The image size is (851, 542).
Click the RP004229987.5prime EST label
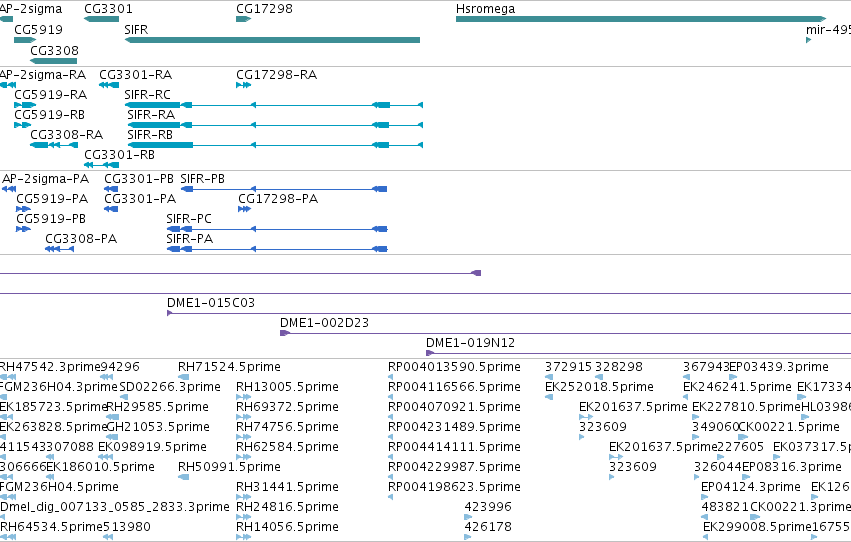(x=454, y=467)
